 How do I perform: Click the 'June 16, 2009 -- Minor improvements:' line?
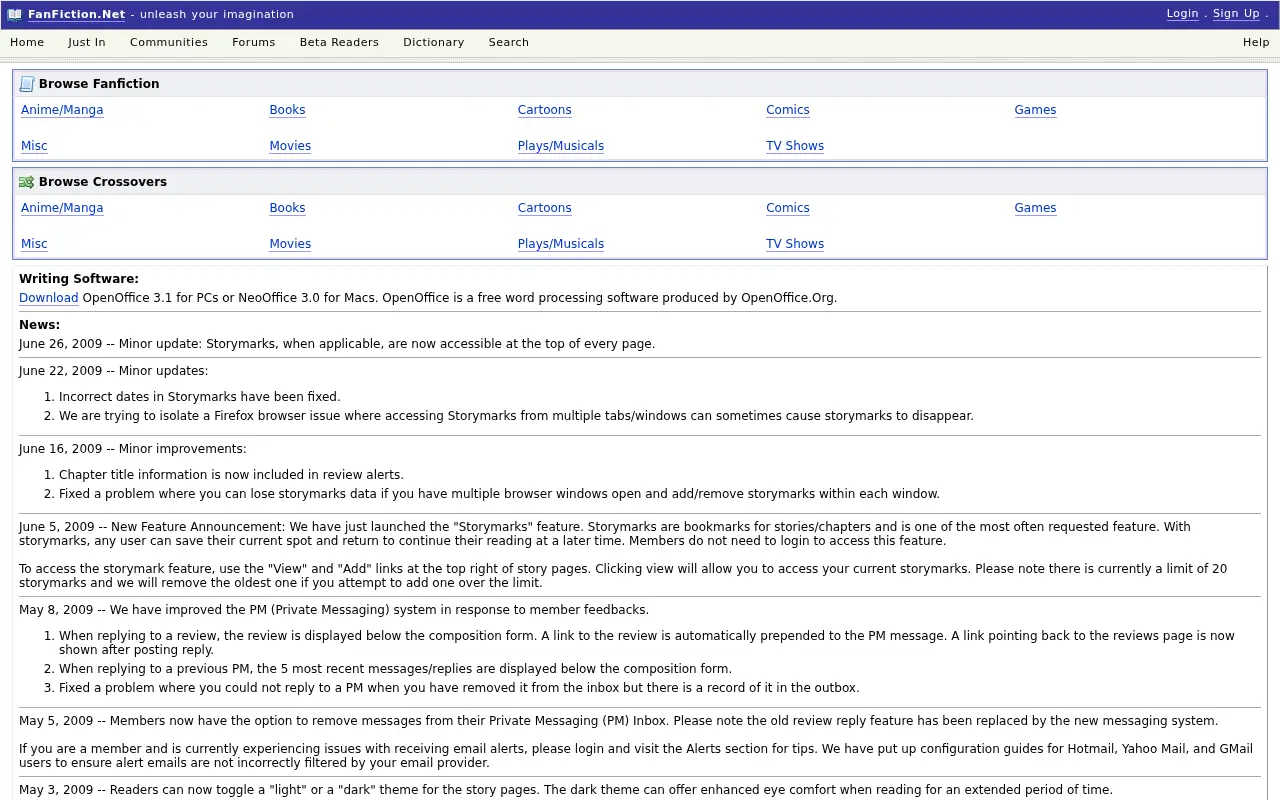(133, 449)
